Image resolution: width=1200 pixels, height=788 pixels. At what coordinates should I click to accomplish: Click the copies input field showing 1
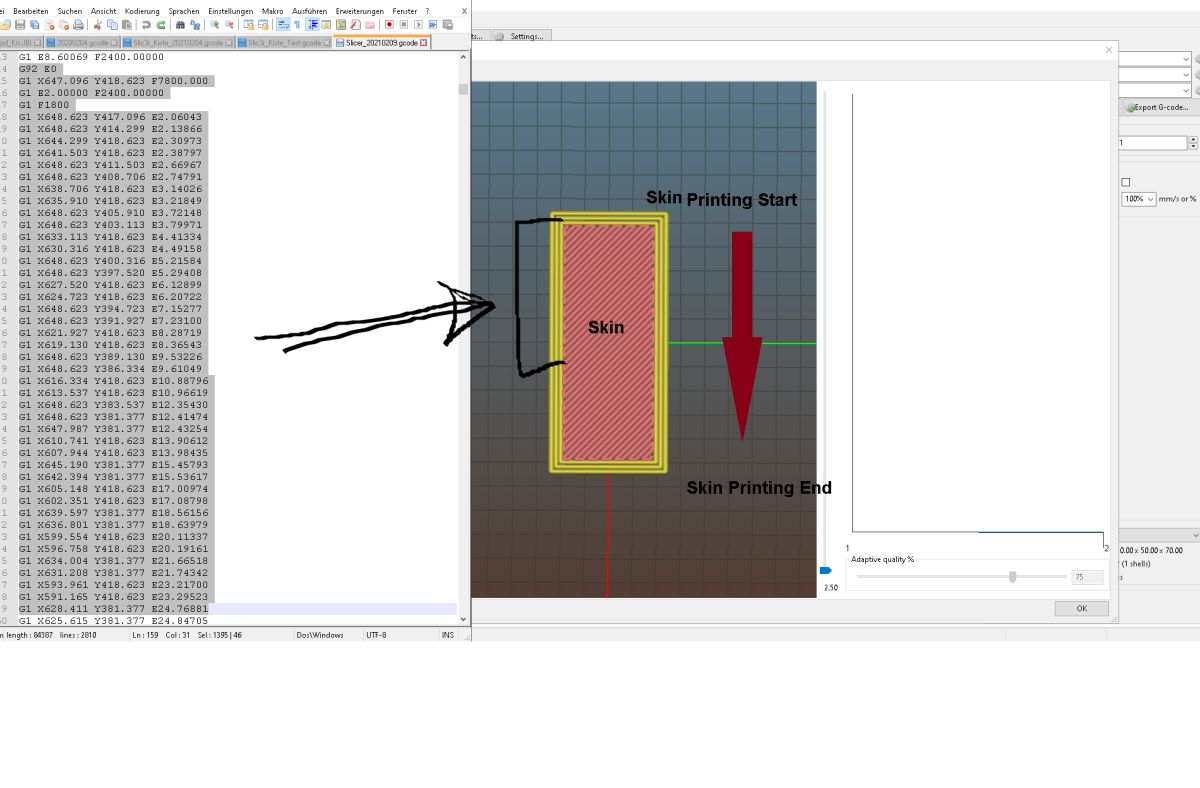(1153, 143)
